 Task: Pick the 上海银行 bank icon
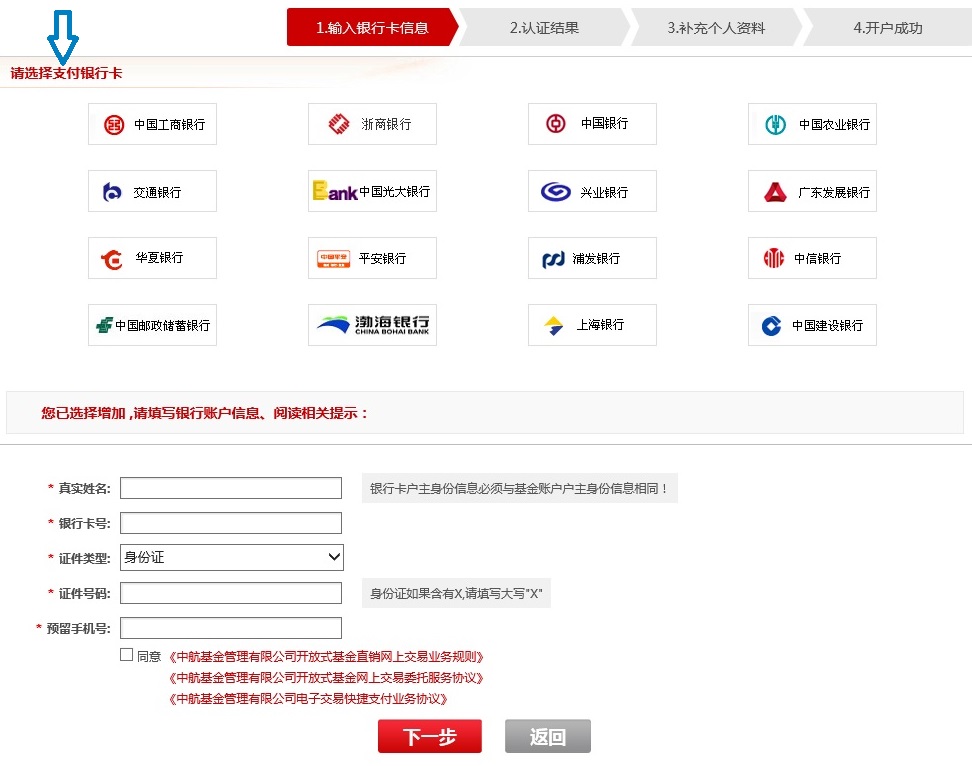[593, 325]
